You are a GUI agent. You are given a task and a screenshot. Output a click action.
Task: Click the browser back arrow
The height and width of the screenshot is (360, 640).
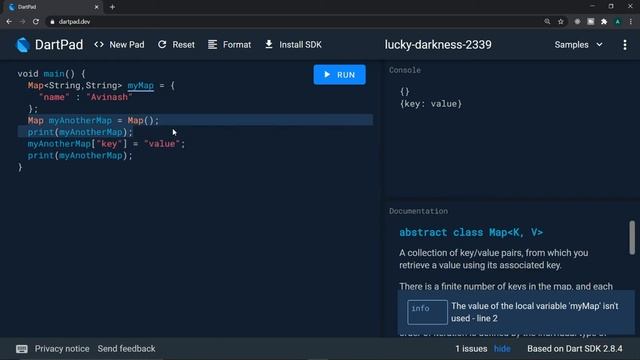[x=9, y=22]
